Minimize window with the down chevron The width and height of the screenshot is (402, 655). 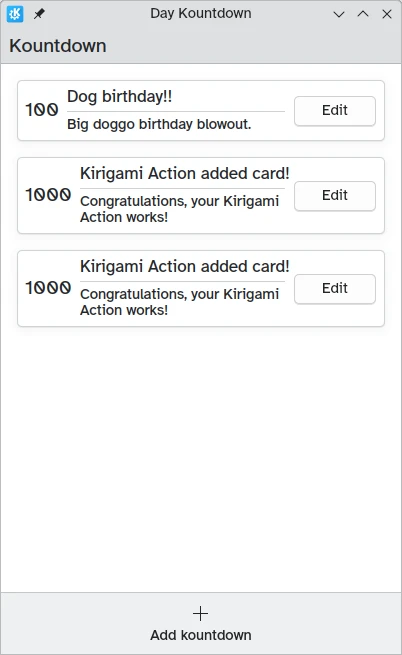coord(339,14)
